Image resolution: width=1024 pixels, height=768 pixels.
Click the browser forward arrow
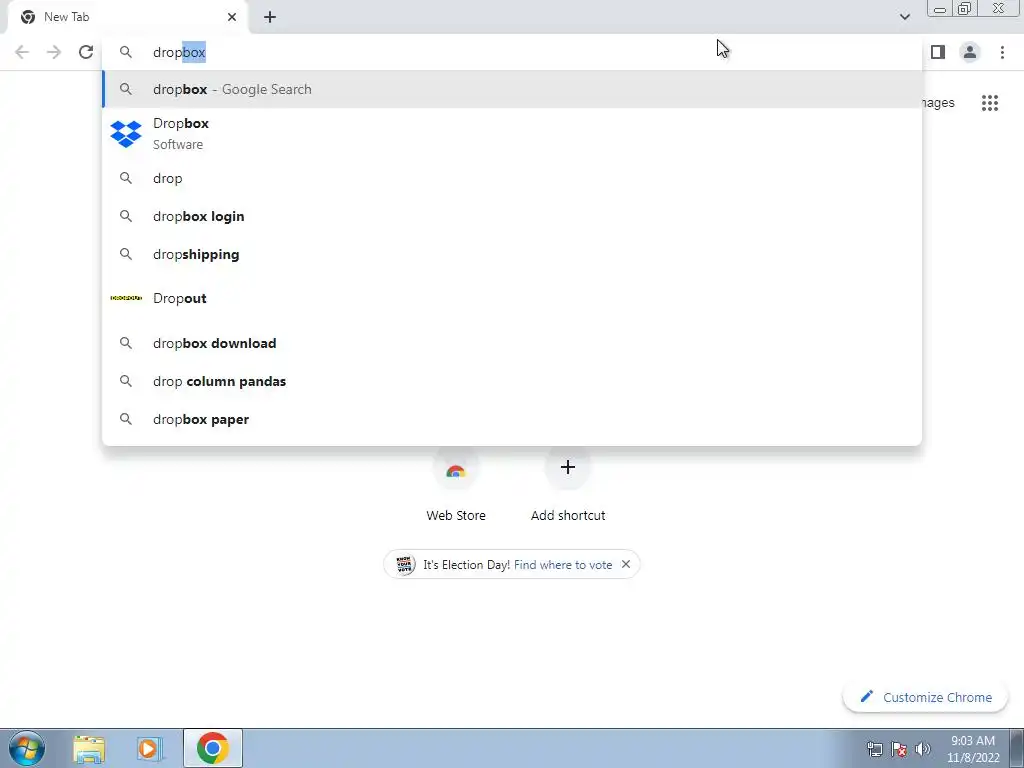(54, 52)
